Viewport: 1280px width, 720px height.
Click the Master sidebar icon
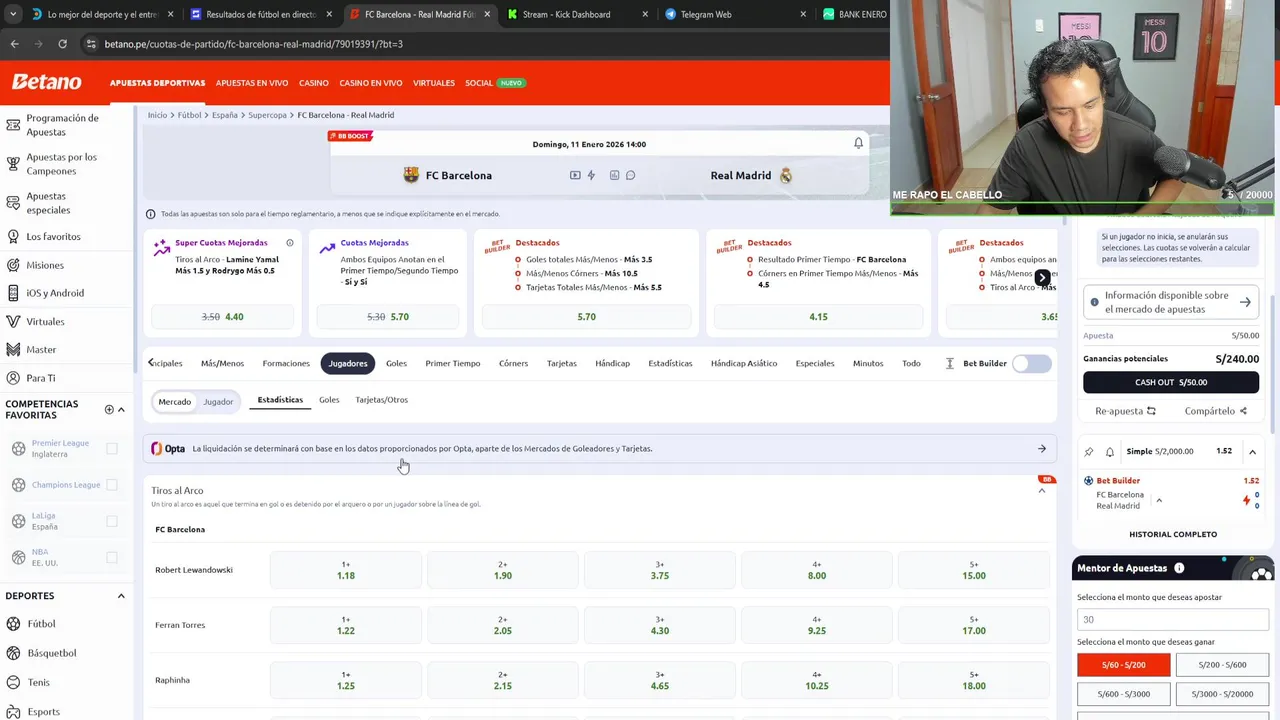pos(13,350)
